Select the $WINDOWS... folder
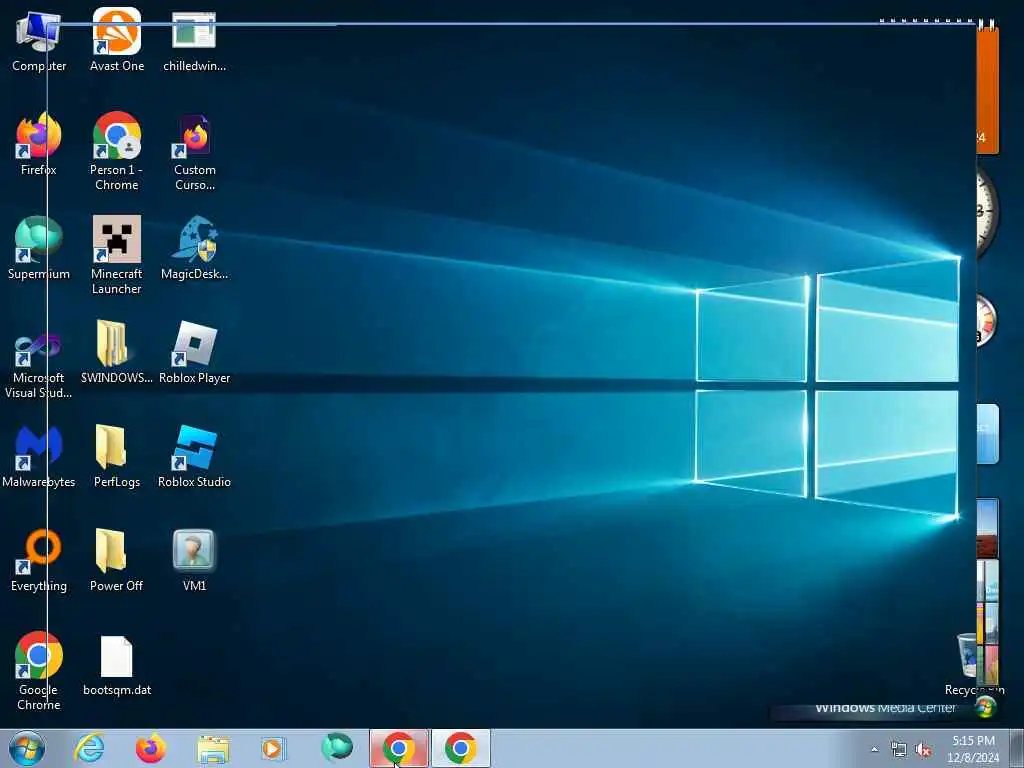The image size is (1024, 768). click(116, 353)
